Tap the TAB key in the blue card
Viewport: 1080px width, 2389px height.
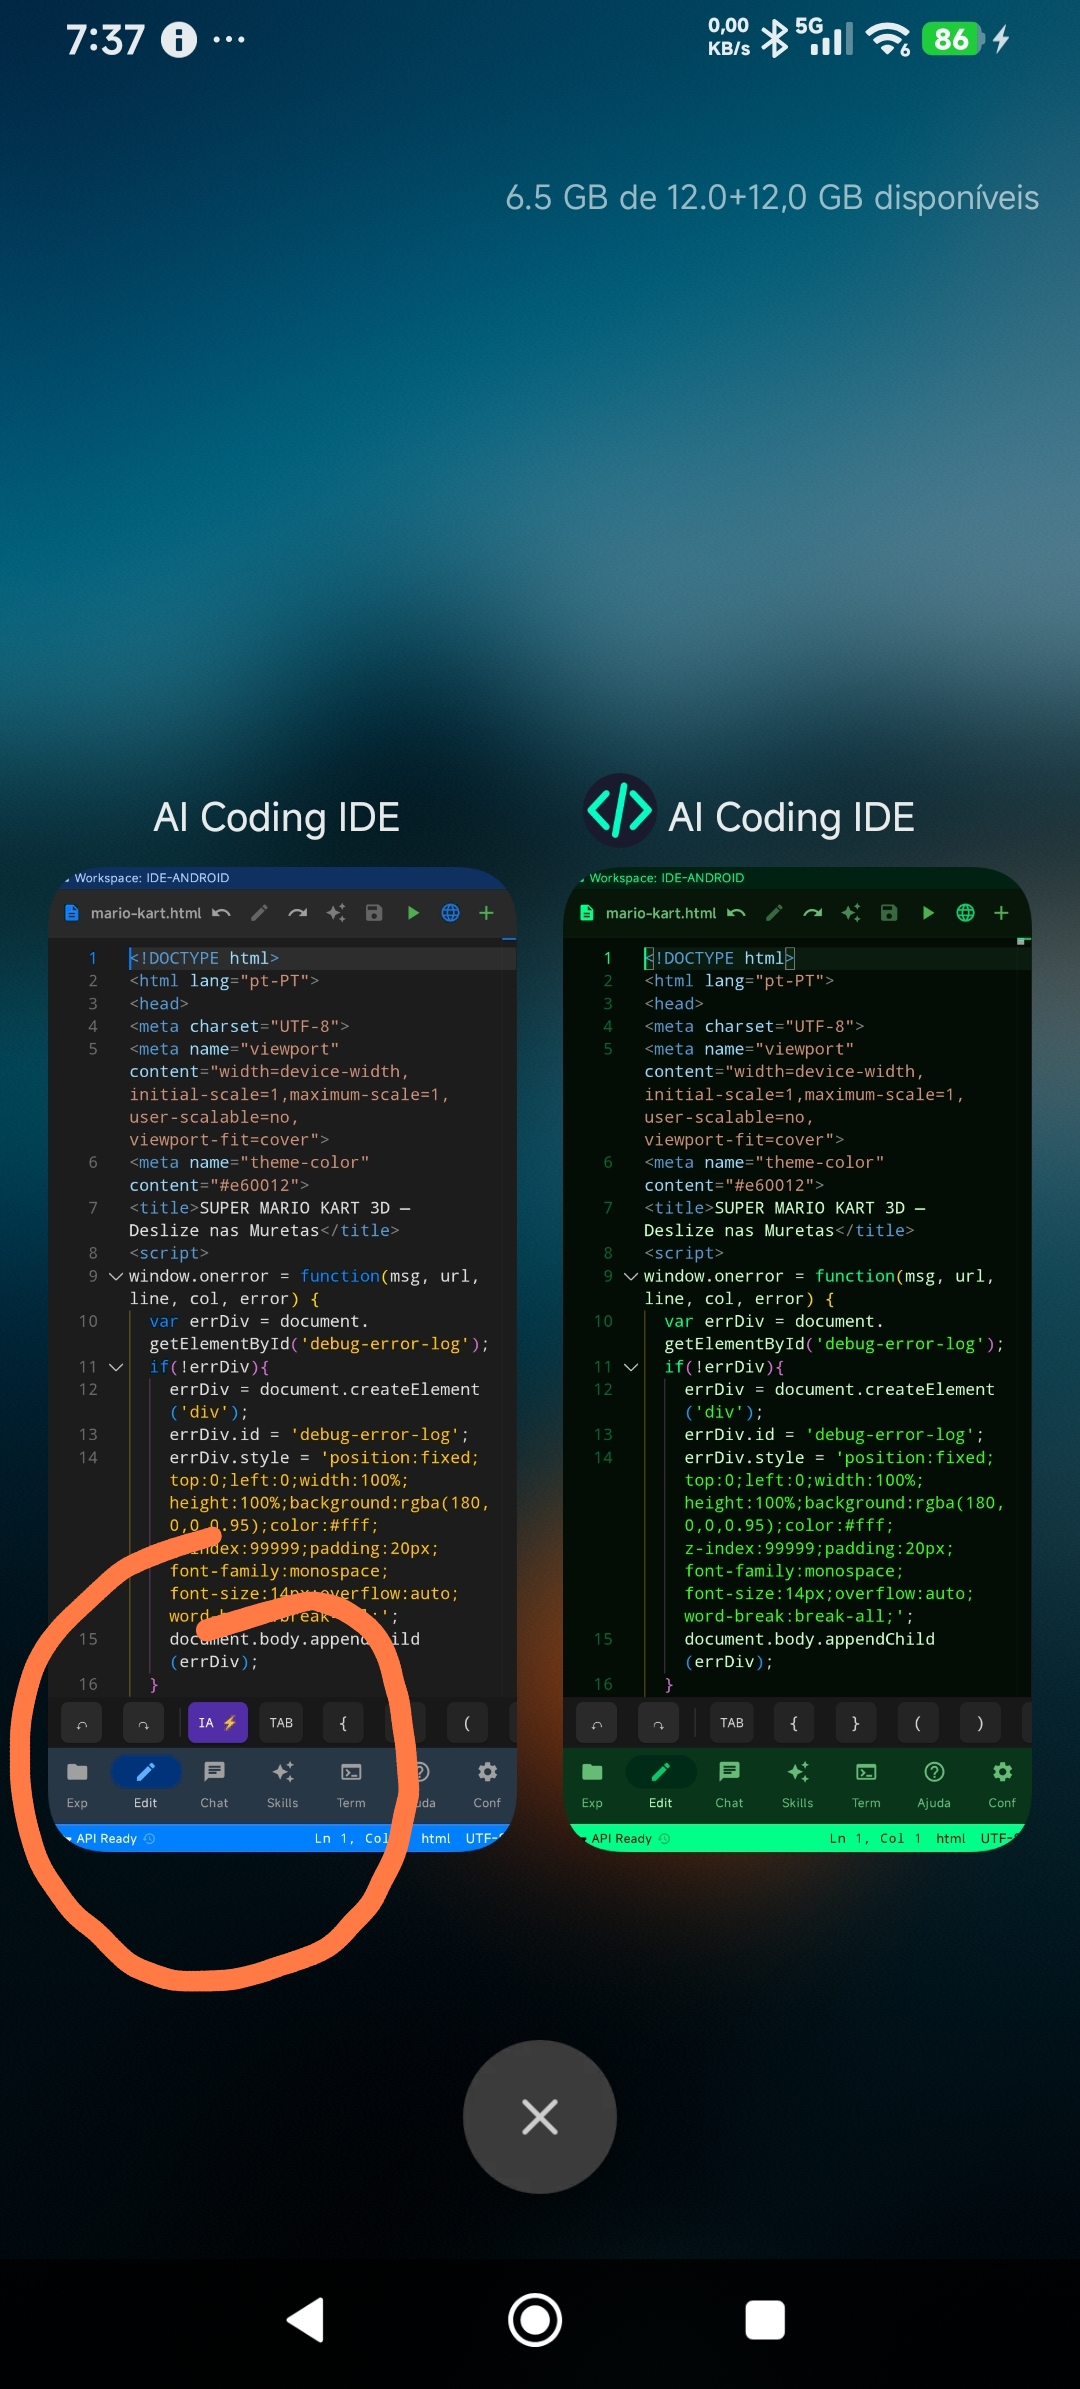(281, 1723)
